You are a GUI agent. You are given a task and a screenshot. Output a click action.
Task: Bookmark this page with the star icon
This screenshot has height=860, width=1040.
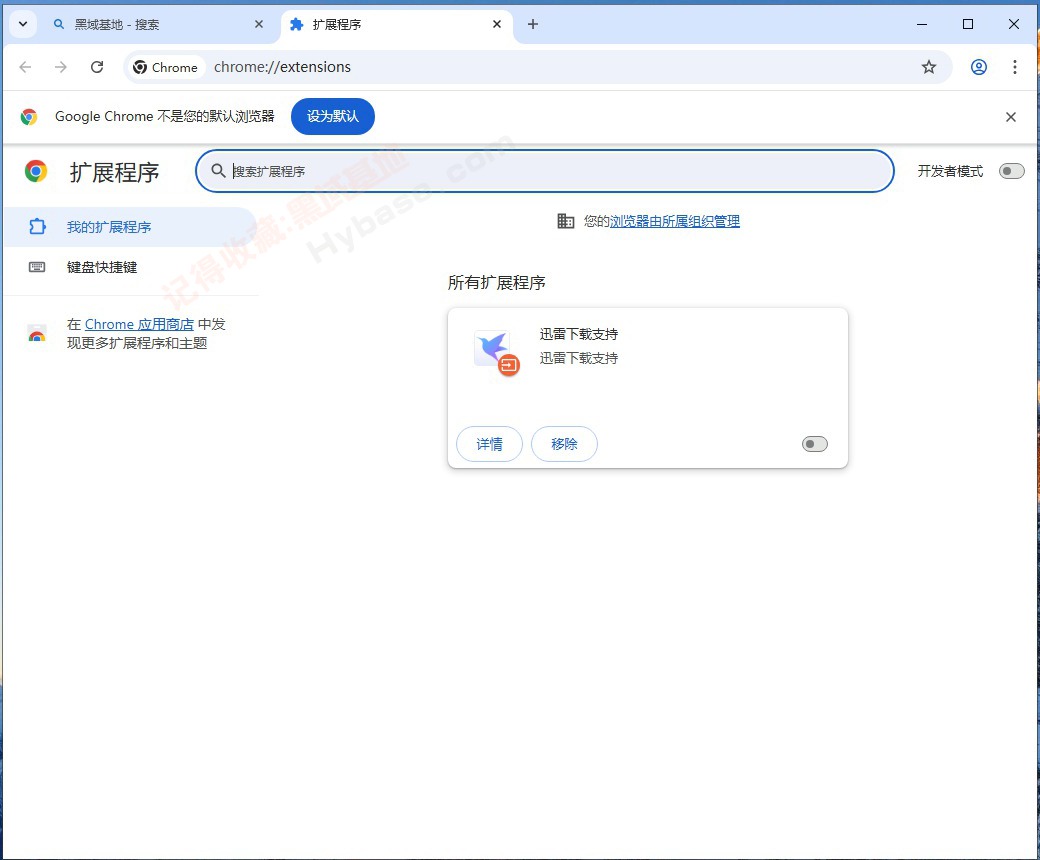pos(929,67)
